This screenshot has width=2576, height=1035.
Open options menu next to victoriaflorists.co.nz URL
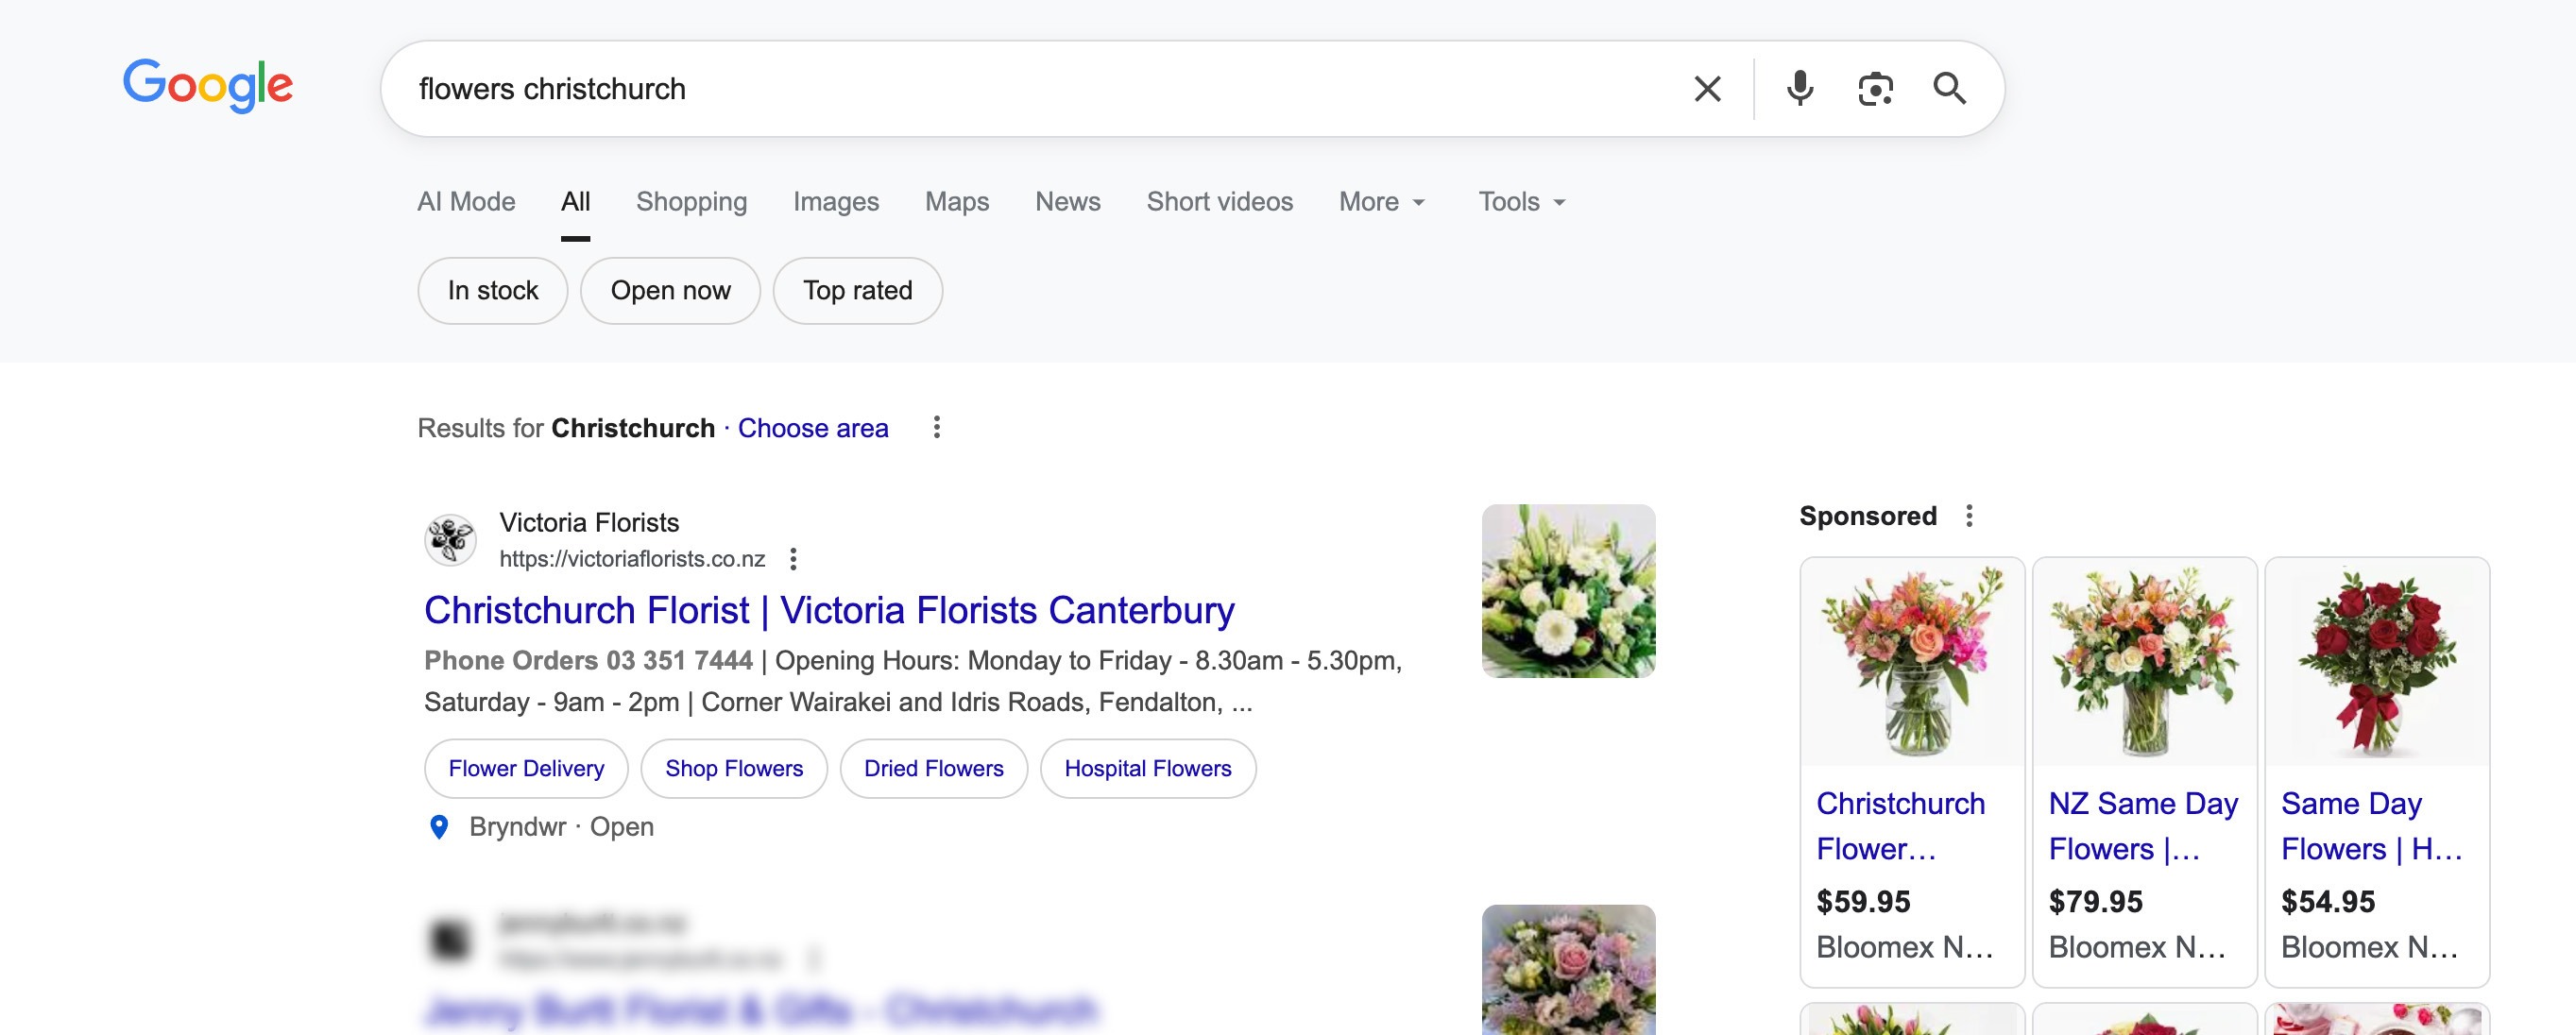point(793,559)
